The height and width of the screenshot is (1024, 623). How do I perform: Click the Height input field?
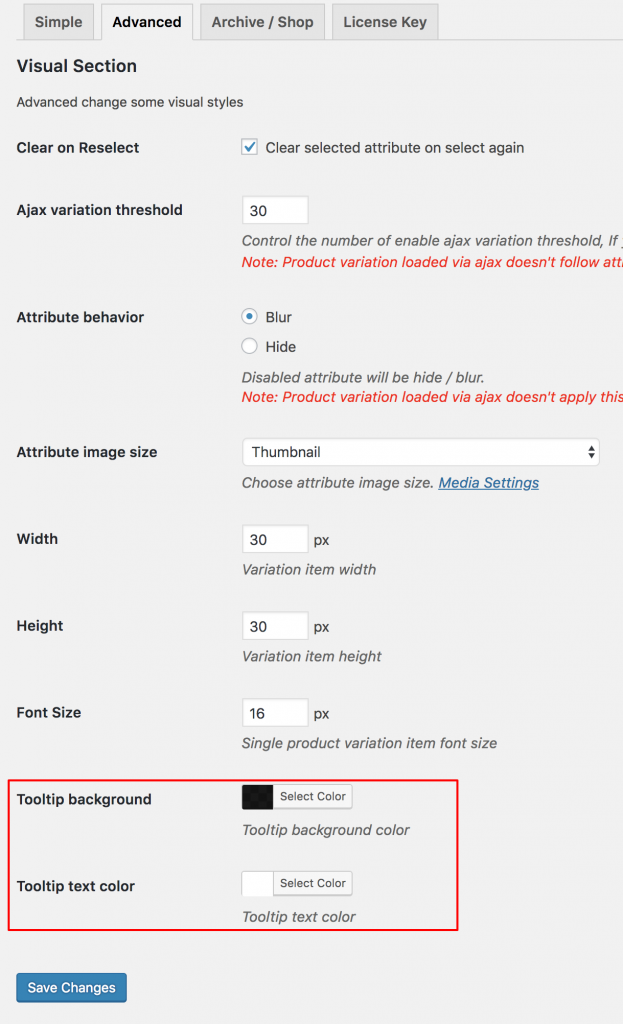click(274, 626)
